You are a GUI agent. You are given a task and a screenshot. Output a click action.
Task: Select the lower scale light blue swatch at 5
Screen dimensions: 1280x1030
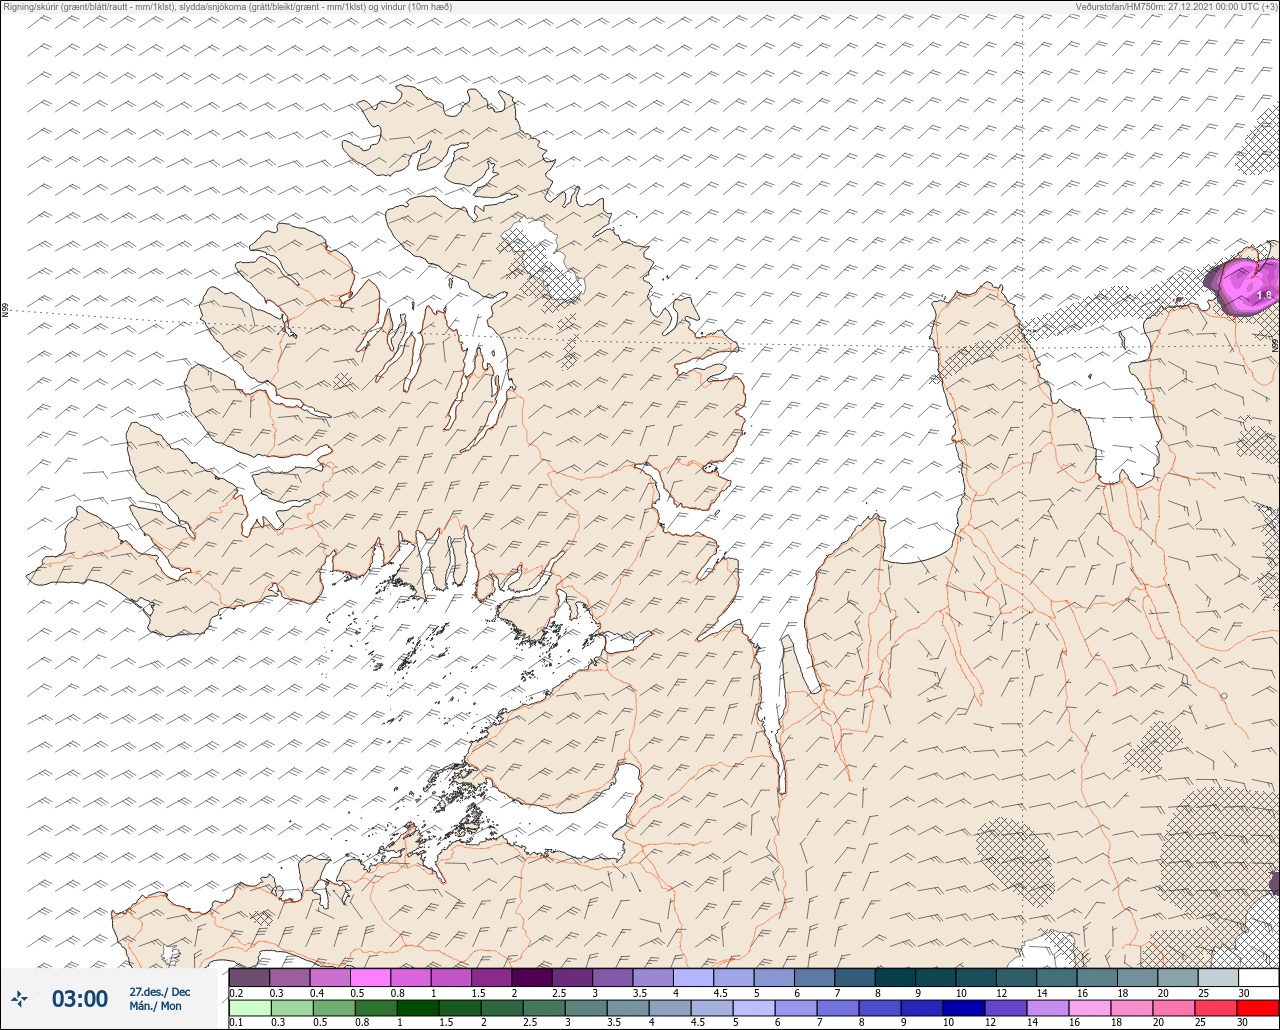[x=754, y=1008]
